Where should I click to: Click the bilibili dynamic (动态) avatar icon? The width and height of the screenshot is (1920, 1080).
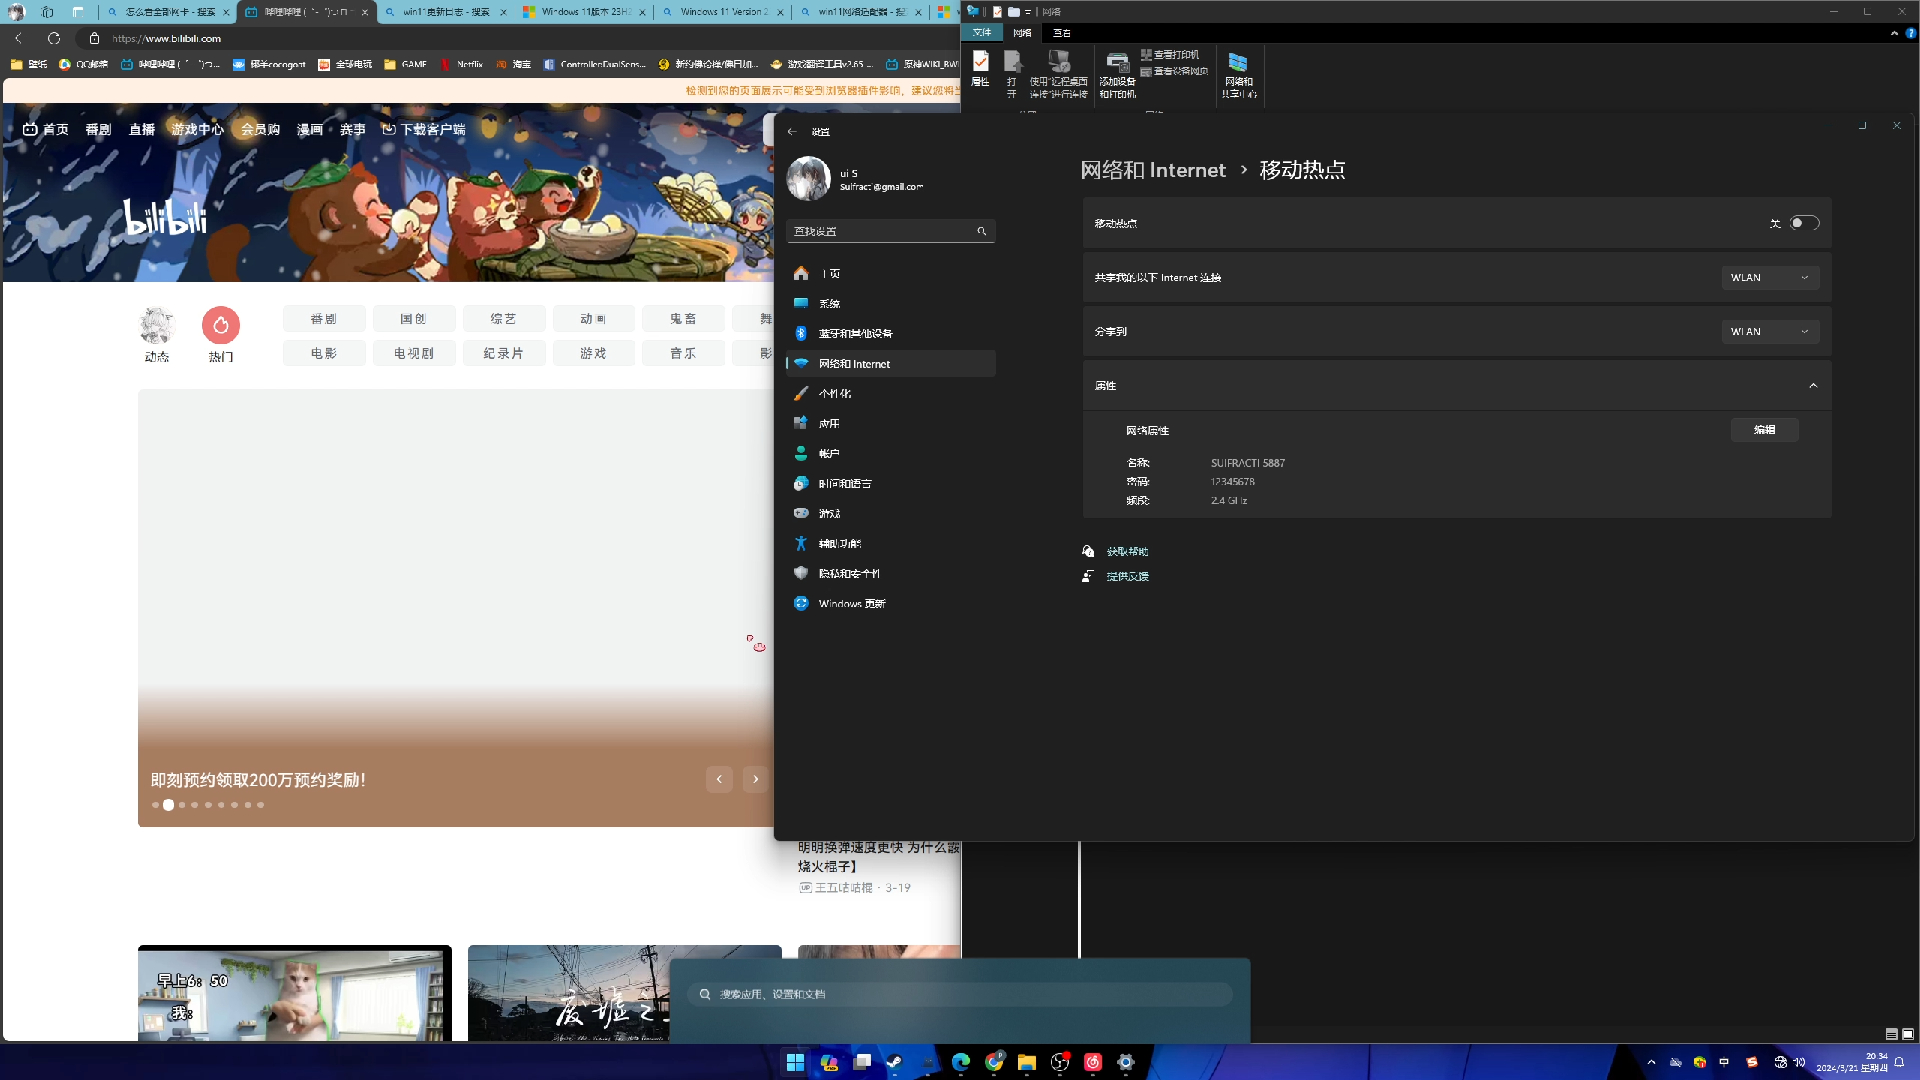pyautogui.click(x=157, y=325)
